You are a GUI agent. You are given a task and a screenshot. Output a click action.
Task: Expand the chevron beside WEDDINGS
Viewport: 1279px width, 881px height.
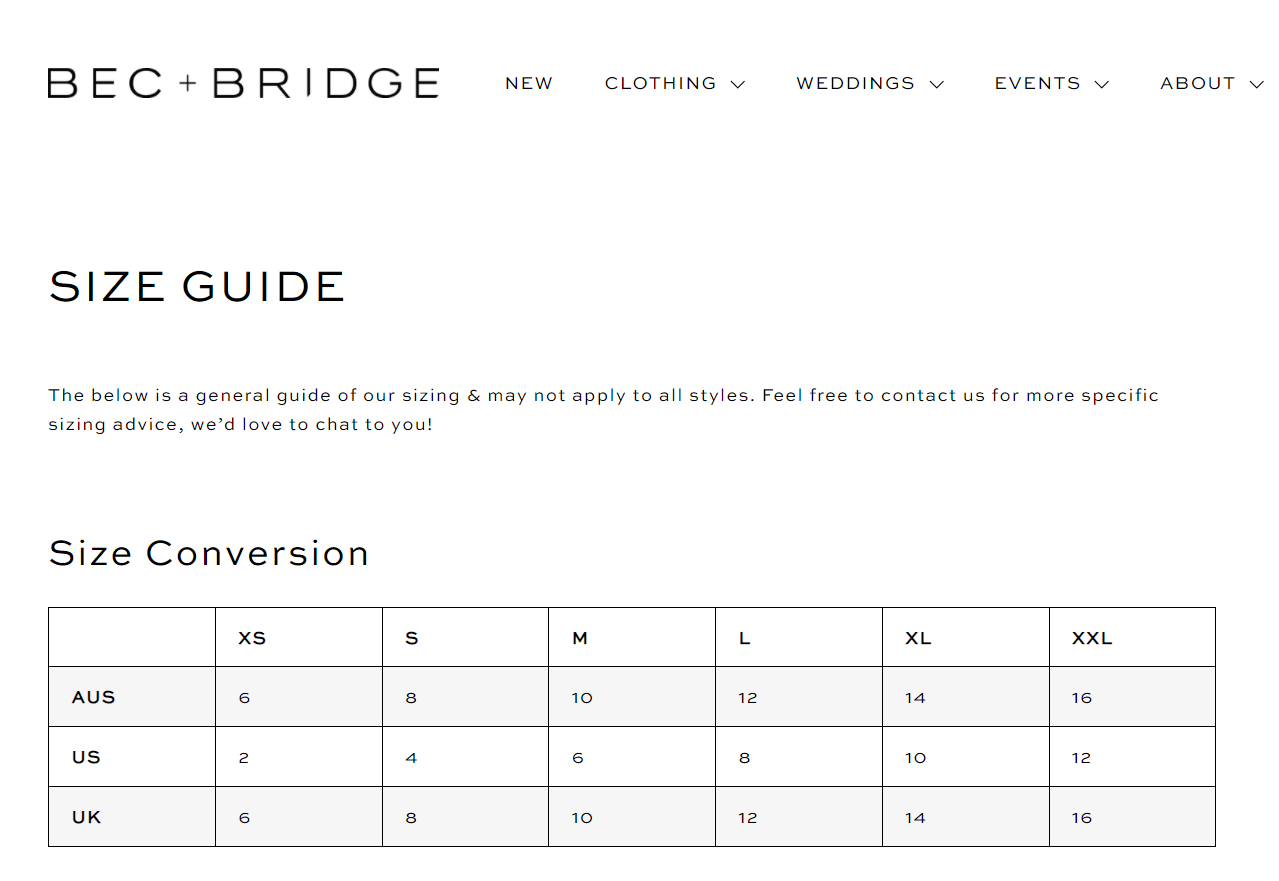pos(937,85)
